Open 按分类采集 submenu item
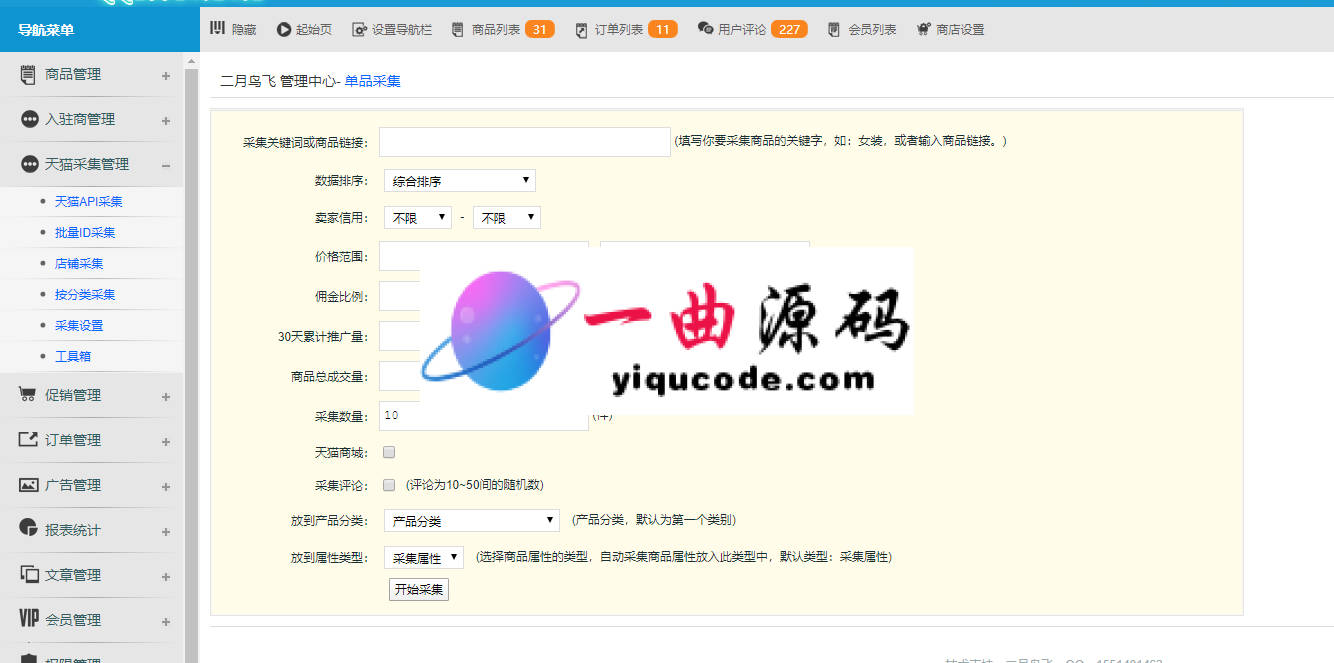1334x663 pixels. pos(85,294)
